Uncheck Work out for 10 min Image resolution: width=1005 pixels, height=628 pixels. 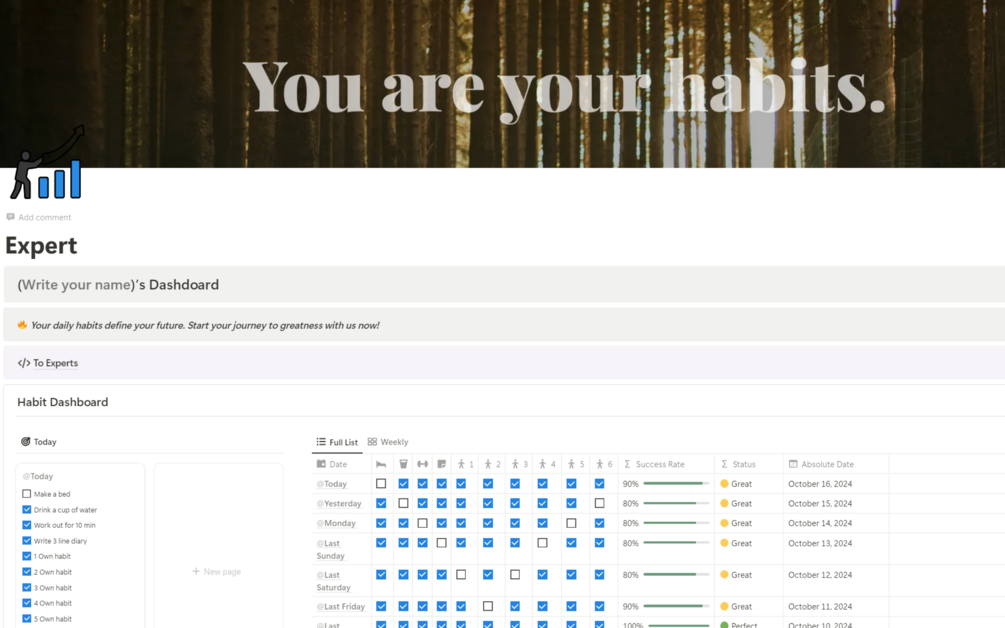pyautogui.click(x=26, y=525)
